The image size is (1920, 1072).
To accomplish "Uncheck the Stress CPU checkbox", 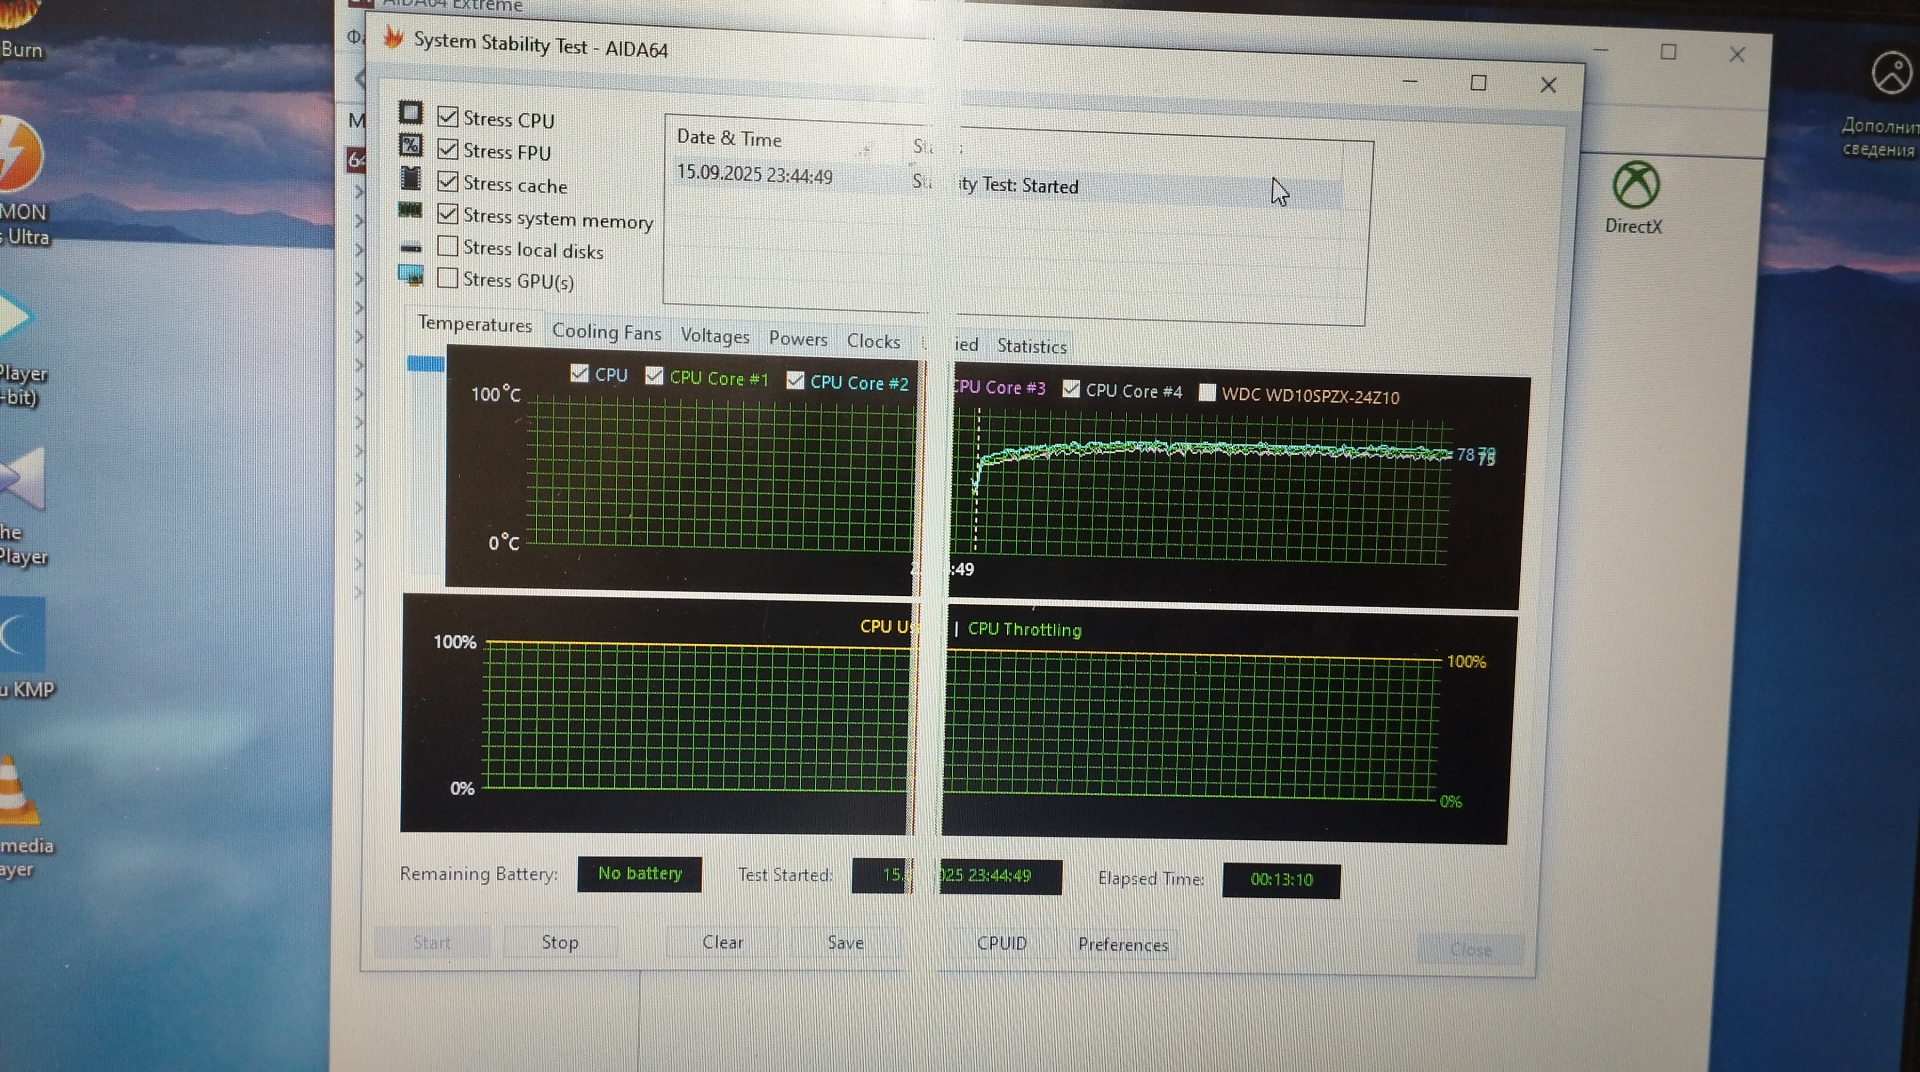I will coord(448,117).
